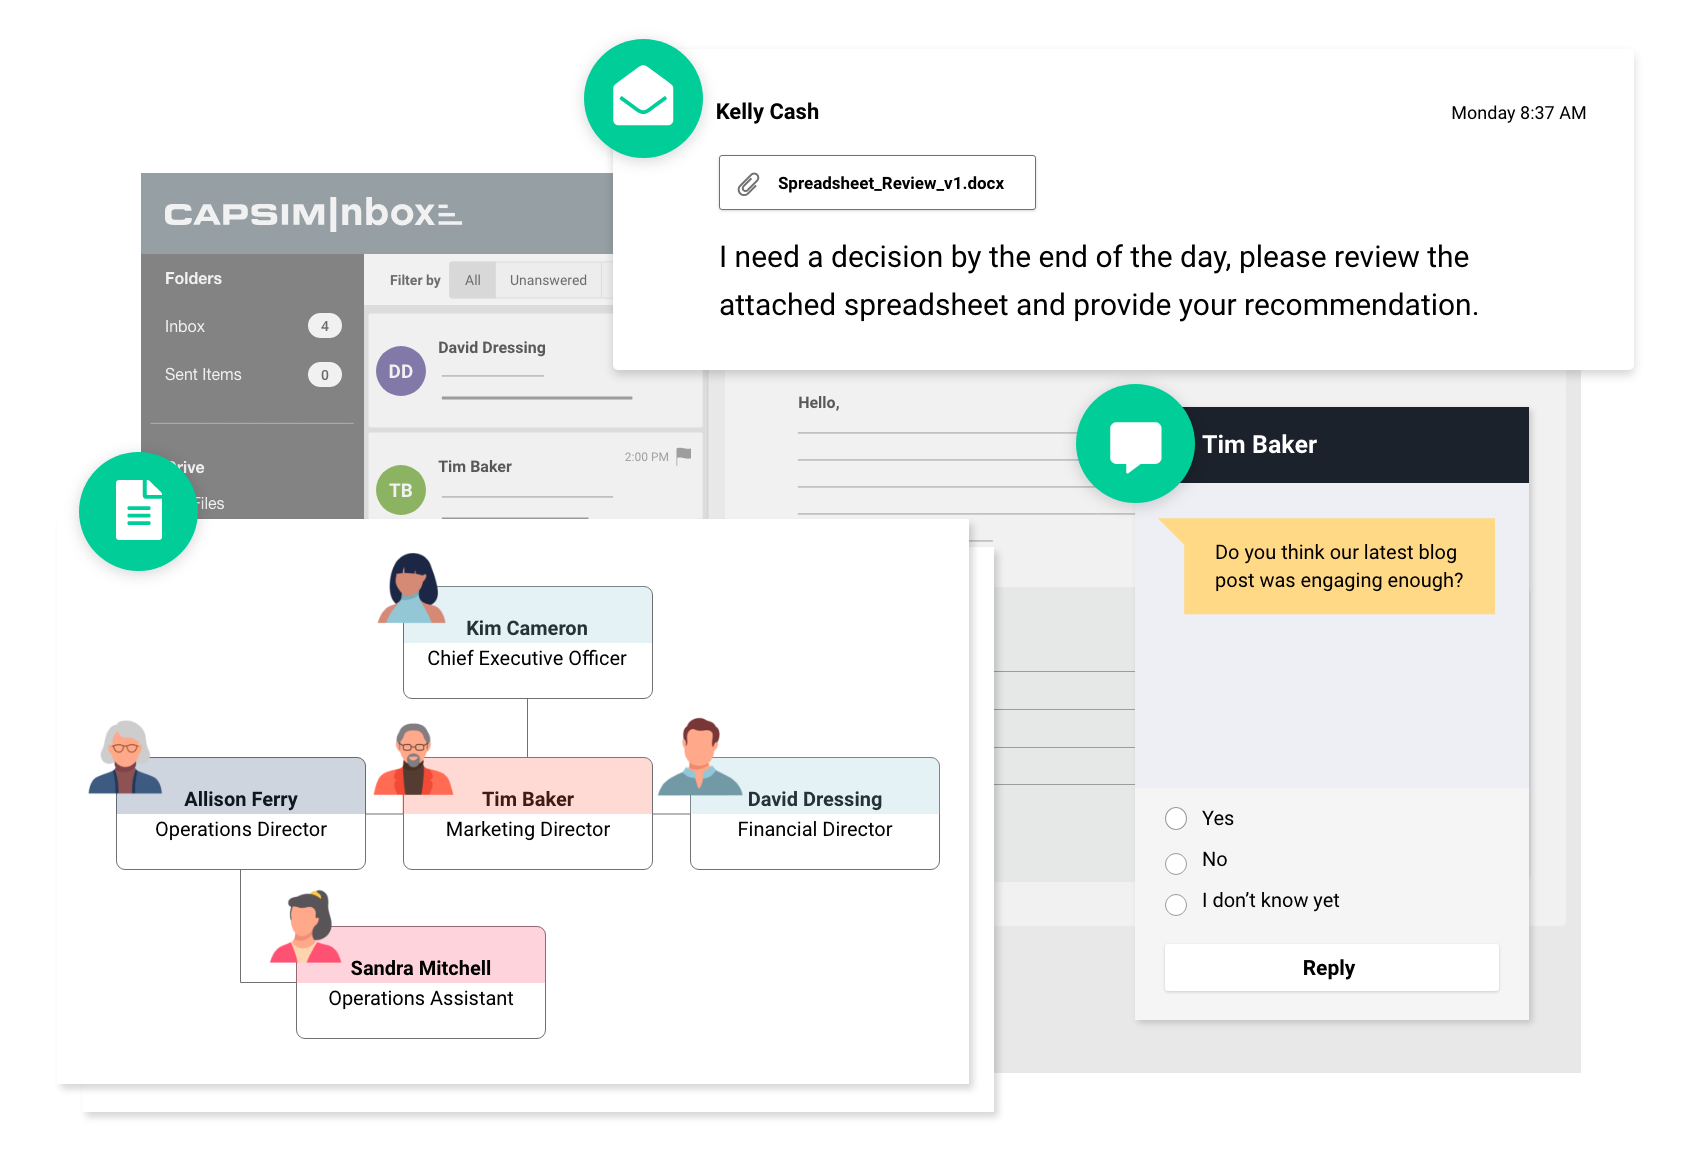Click the green envelope message icon
The width and height of the screenshot is (1693, 1172).
click(x=643, y=98)
